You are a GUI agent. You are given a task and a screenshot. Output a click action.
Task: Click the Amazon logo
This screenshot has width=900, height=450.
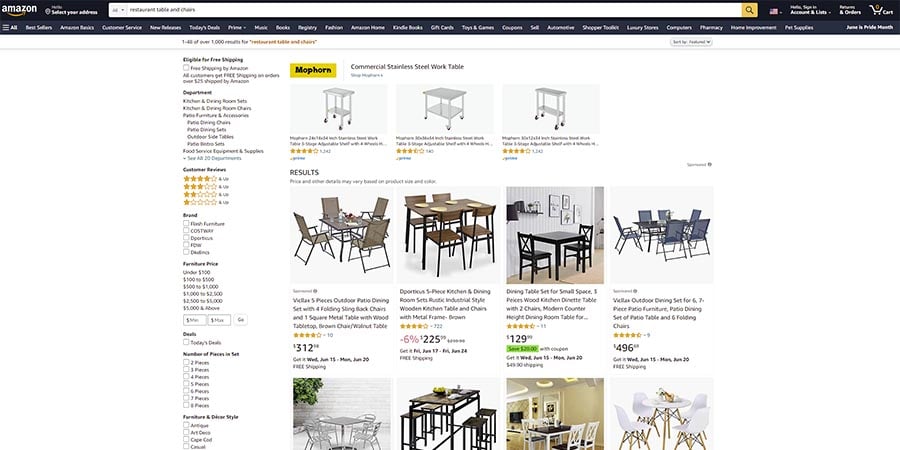pyautogui.click(x=18, y=10)
